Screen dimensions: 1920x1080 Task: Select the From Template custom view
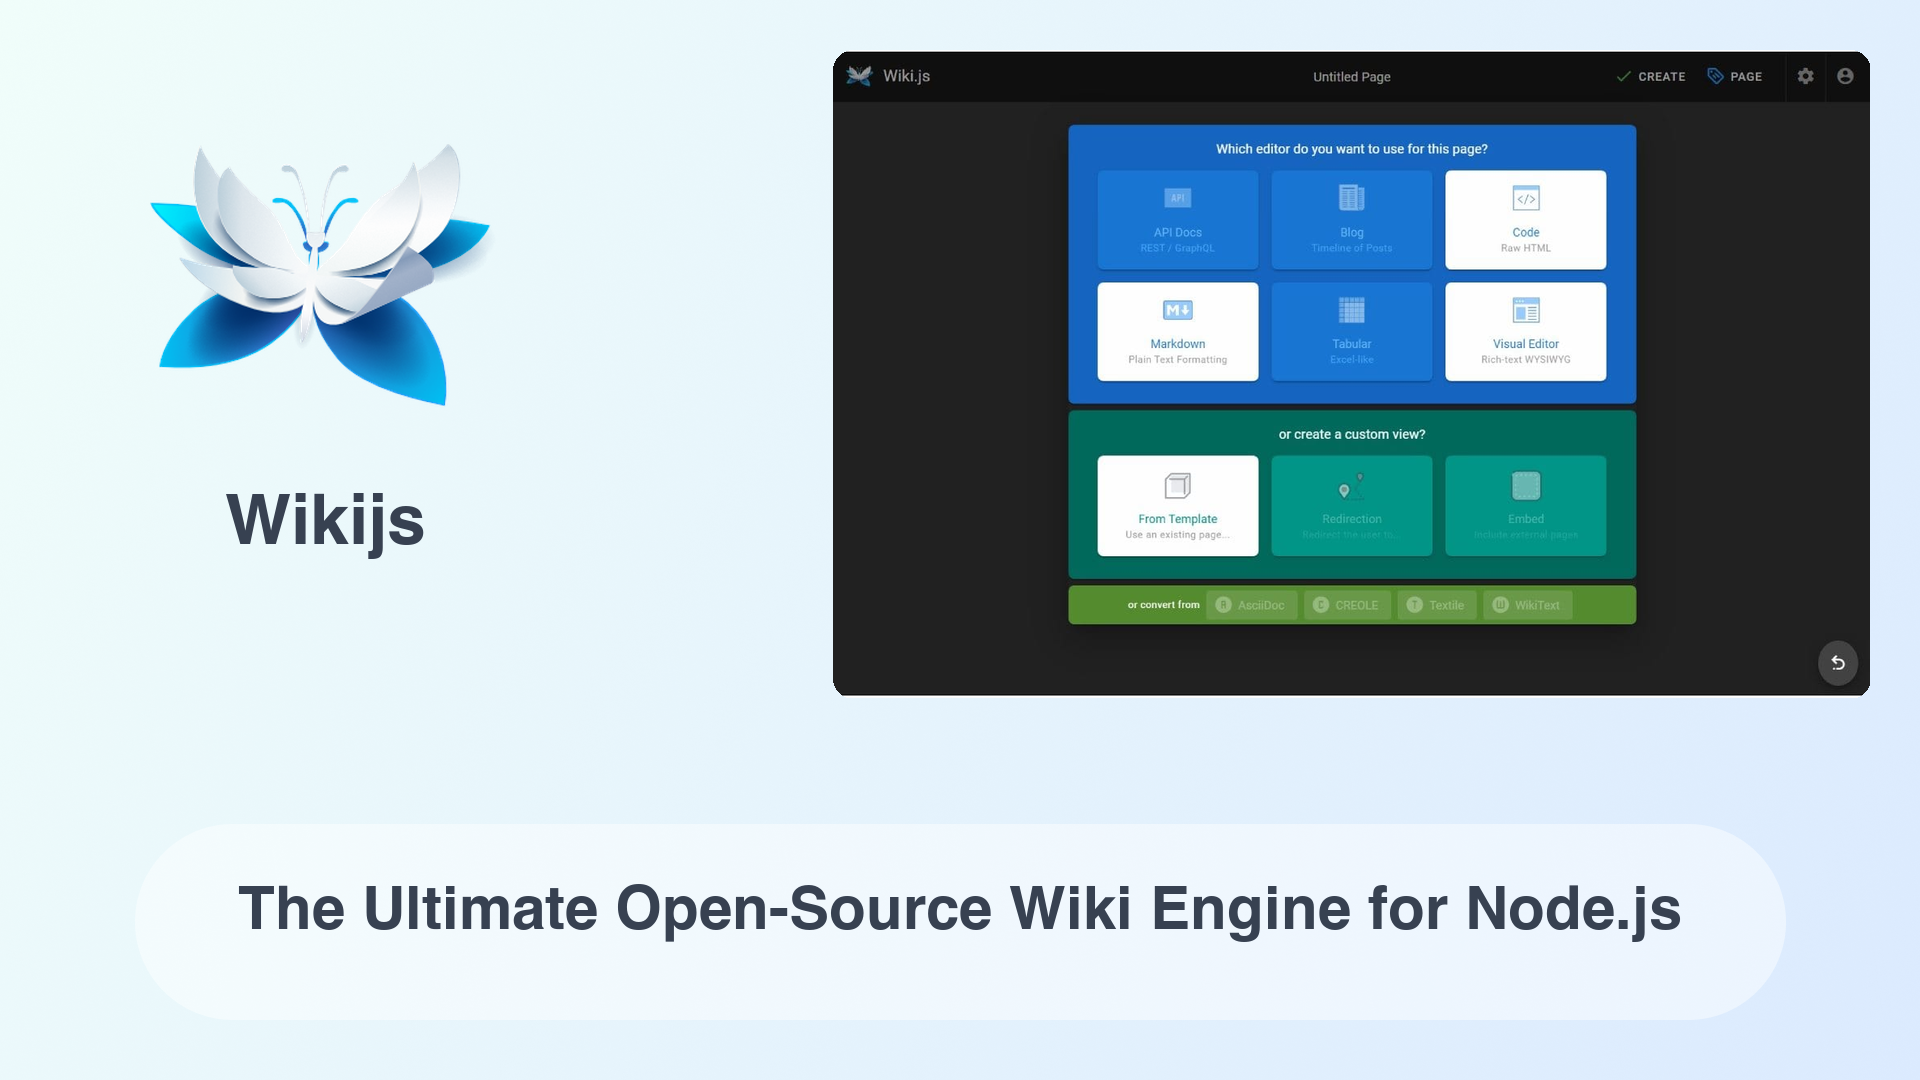[1178, 505]
